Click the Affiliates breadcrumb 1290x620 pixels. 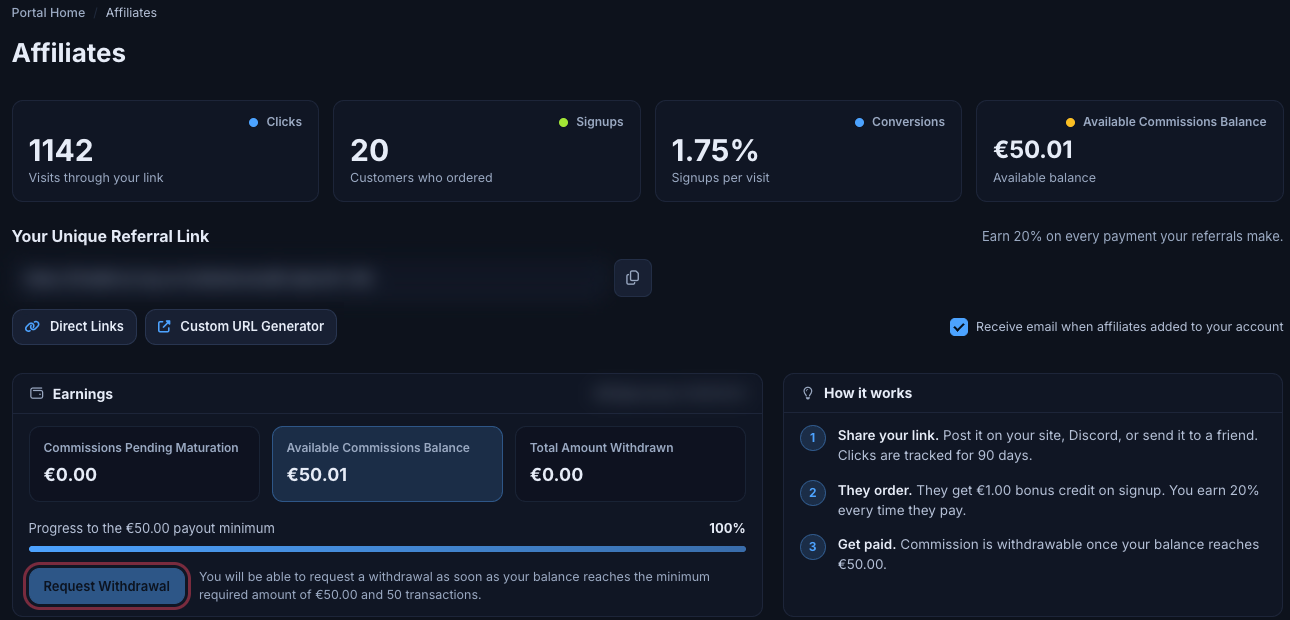[x=131, y=13]
